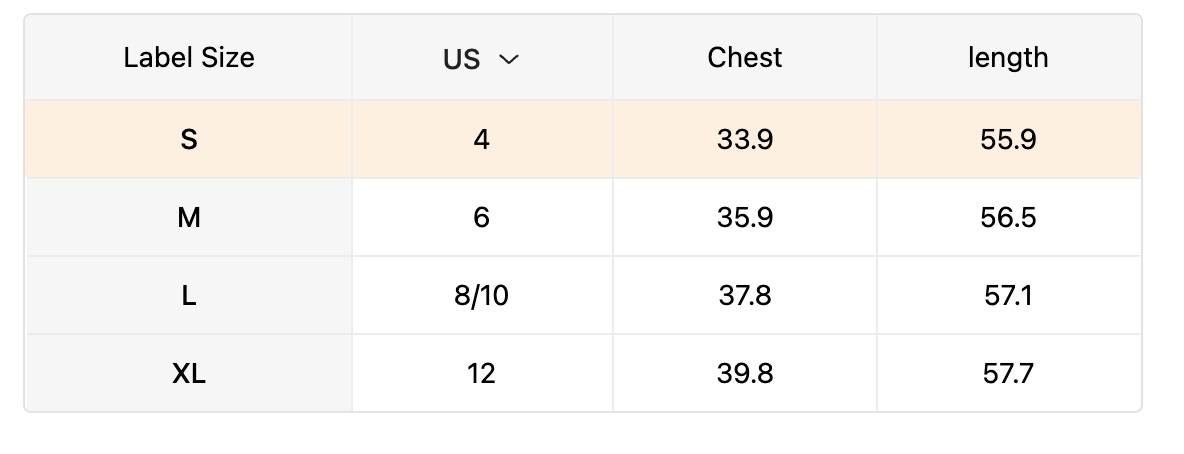The height and width of the screenshot is (454, 1184).
Task: Click the length column header
Action: tap(1008, 58)
